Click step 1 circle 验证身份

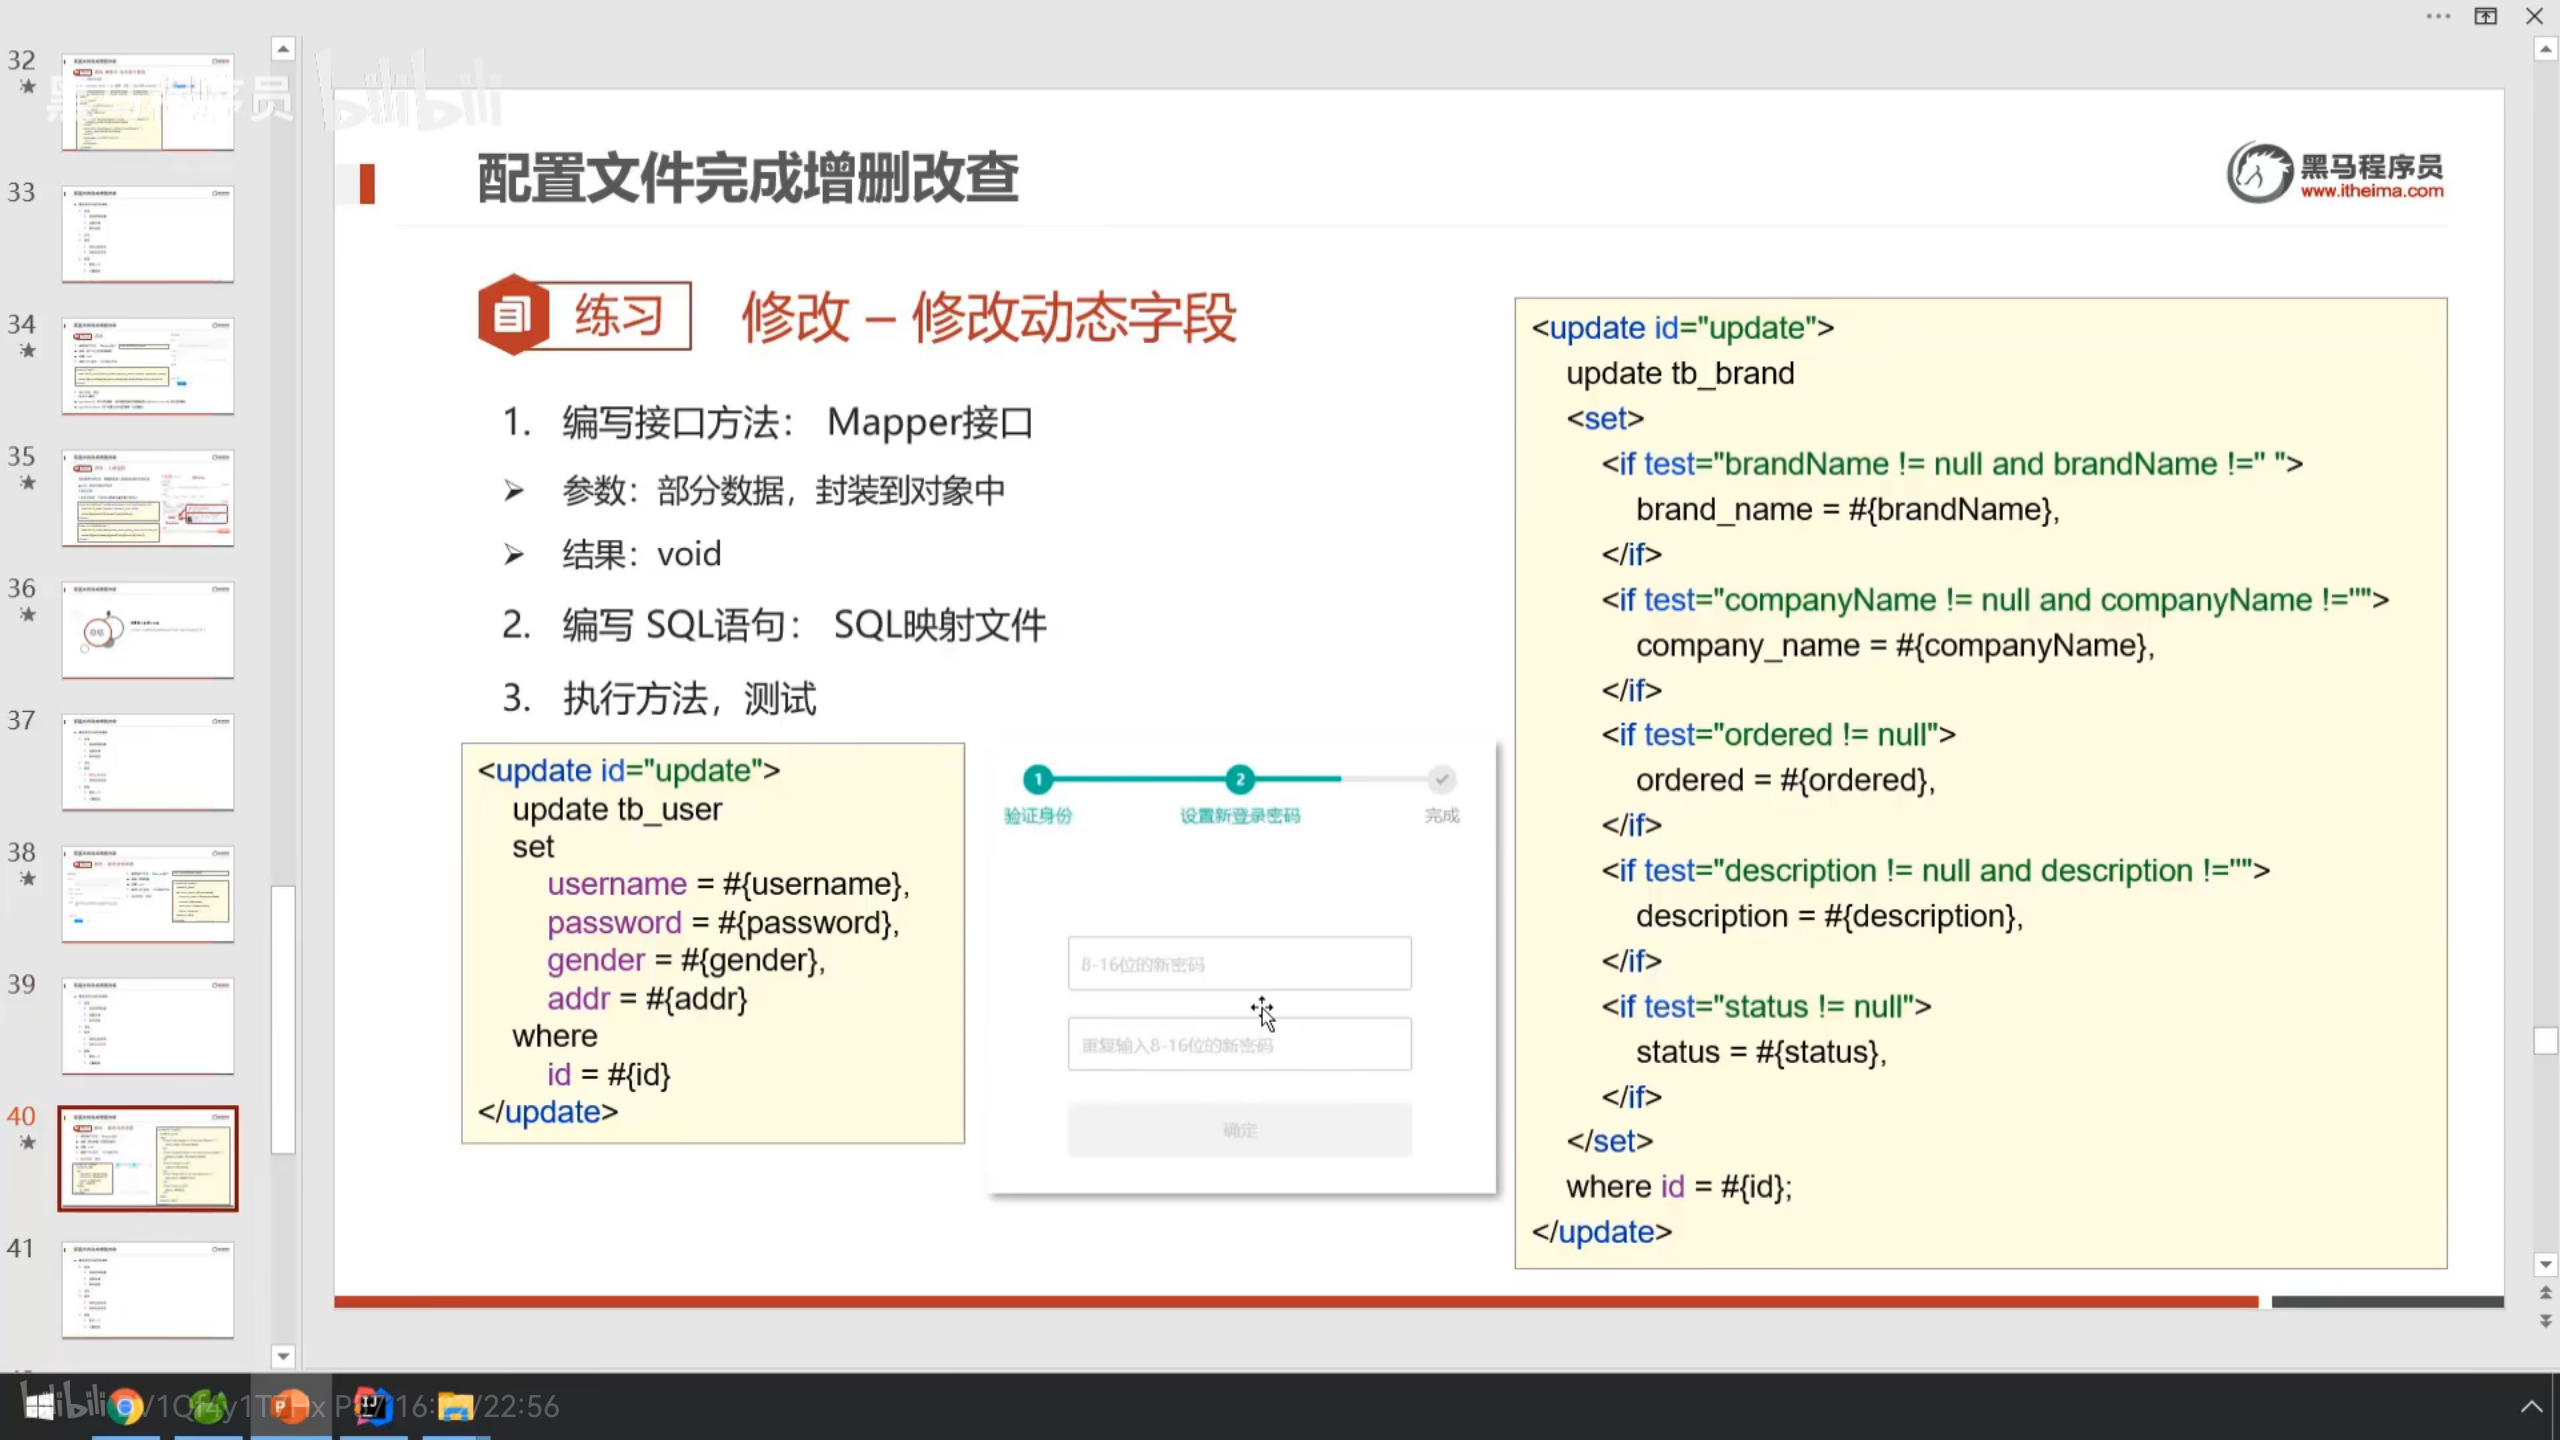[x=1038, y=779]
